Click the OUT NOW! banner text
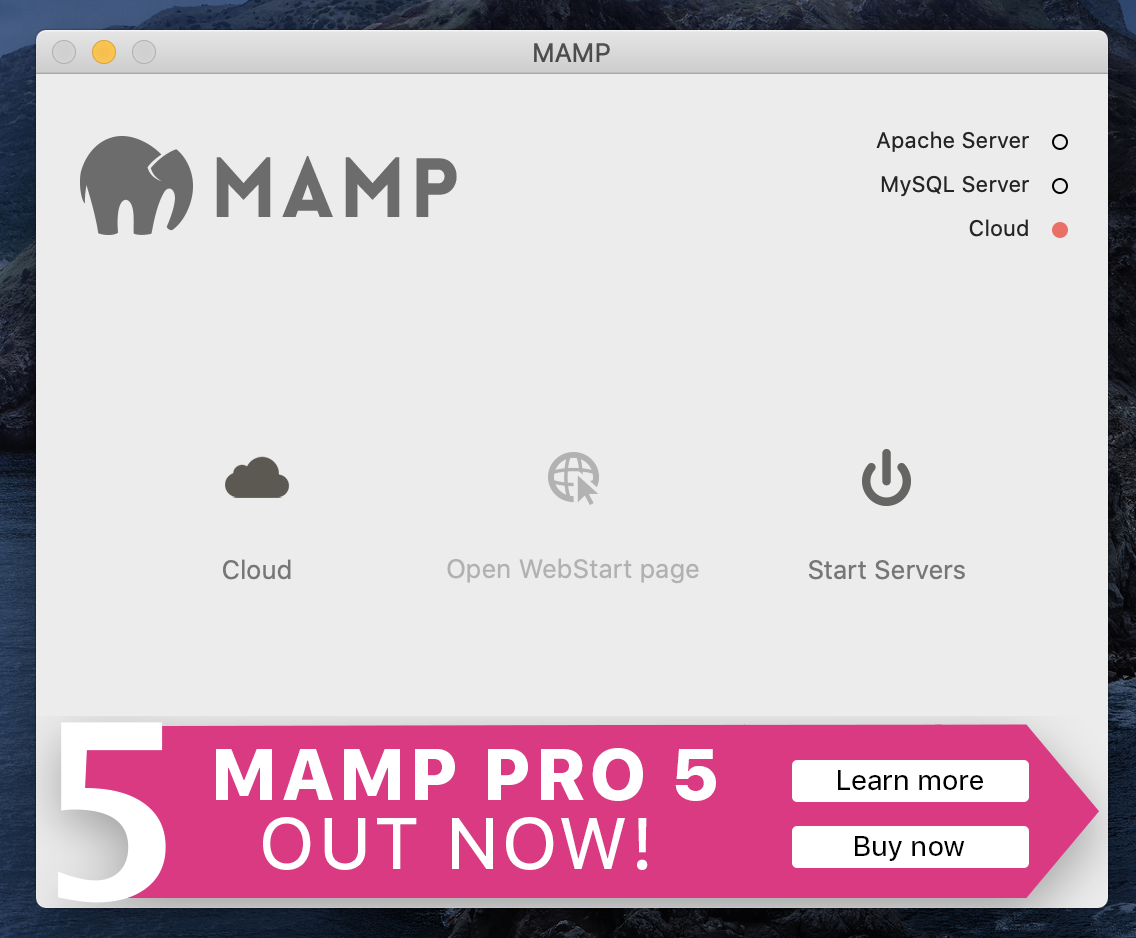The width and height of the screenshot is (1136, 938). [456, 844]
